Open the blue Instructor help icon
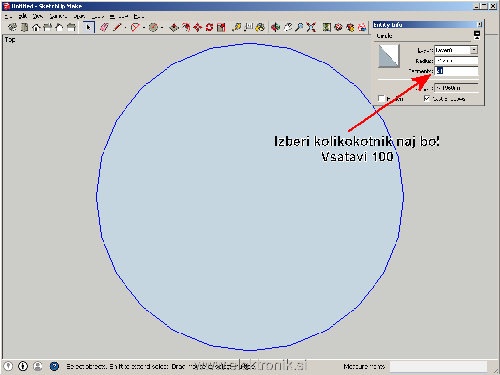500x375 pixels. point(54,366)
